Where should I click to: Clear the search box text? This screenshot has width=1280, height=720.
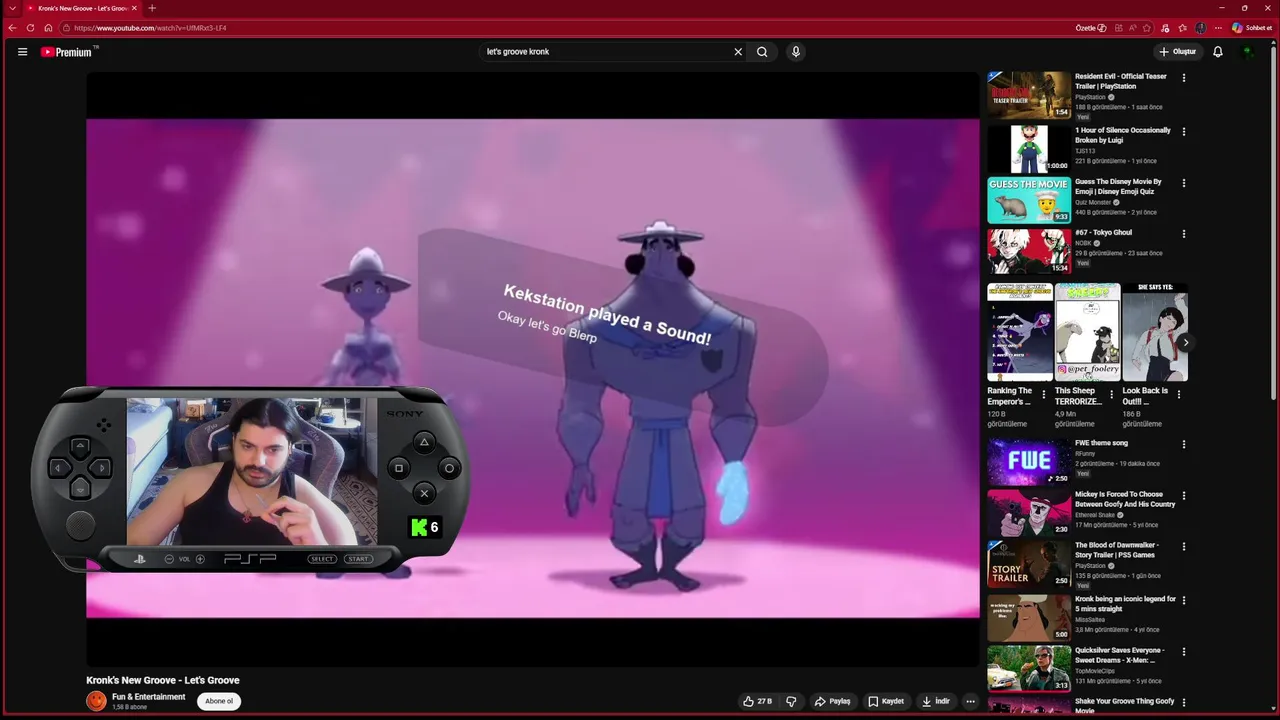[x=738, y=52]
